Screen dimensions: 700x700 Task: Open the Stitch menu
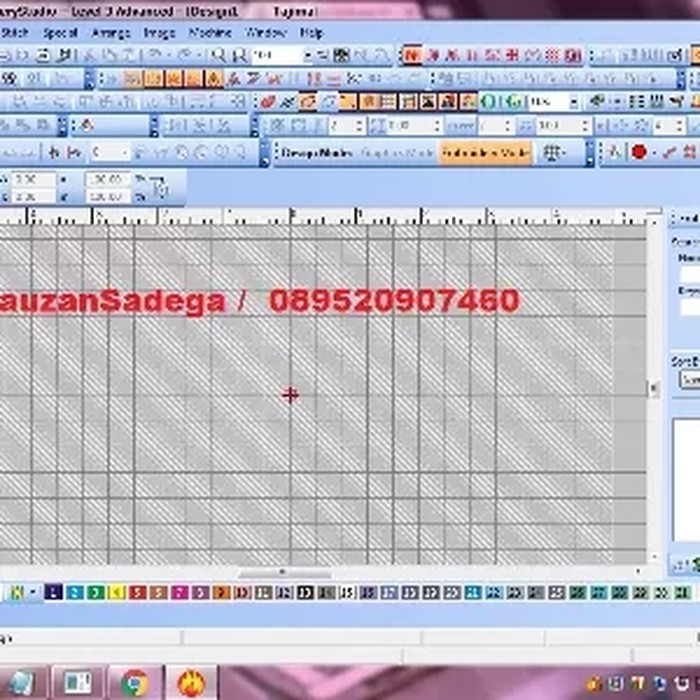click(x=15, y=33)
